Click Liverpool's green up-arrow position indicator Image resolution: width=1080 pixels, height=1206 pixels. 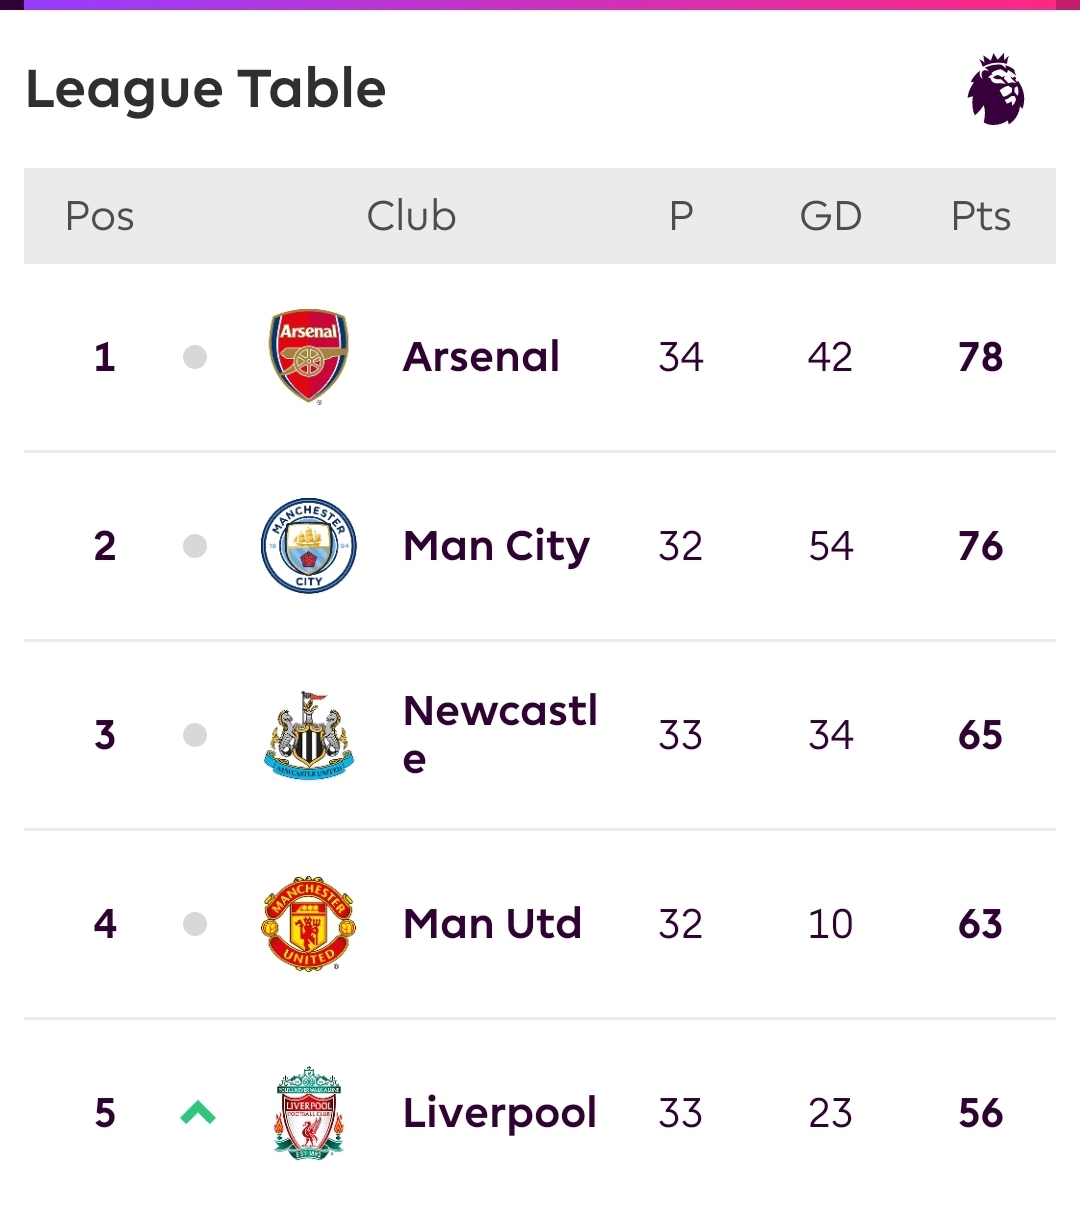coord(198,1112)
